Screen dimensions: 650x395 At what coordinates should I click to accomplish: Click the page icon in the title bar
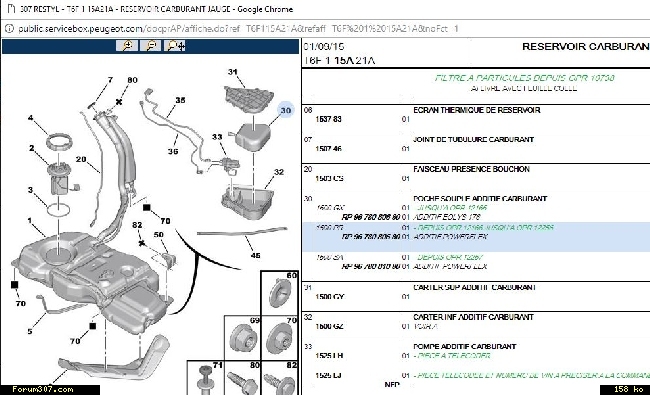(11, 9)
